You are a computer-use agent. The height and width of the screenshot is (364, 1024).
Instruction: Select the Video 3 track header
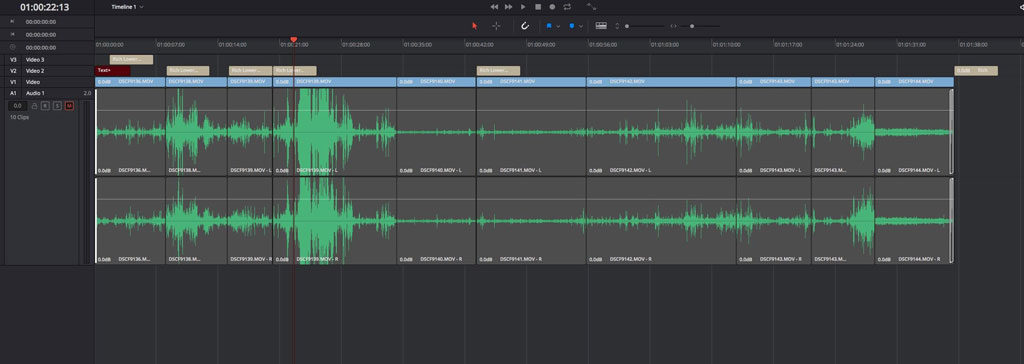(49, 59)
